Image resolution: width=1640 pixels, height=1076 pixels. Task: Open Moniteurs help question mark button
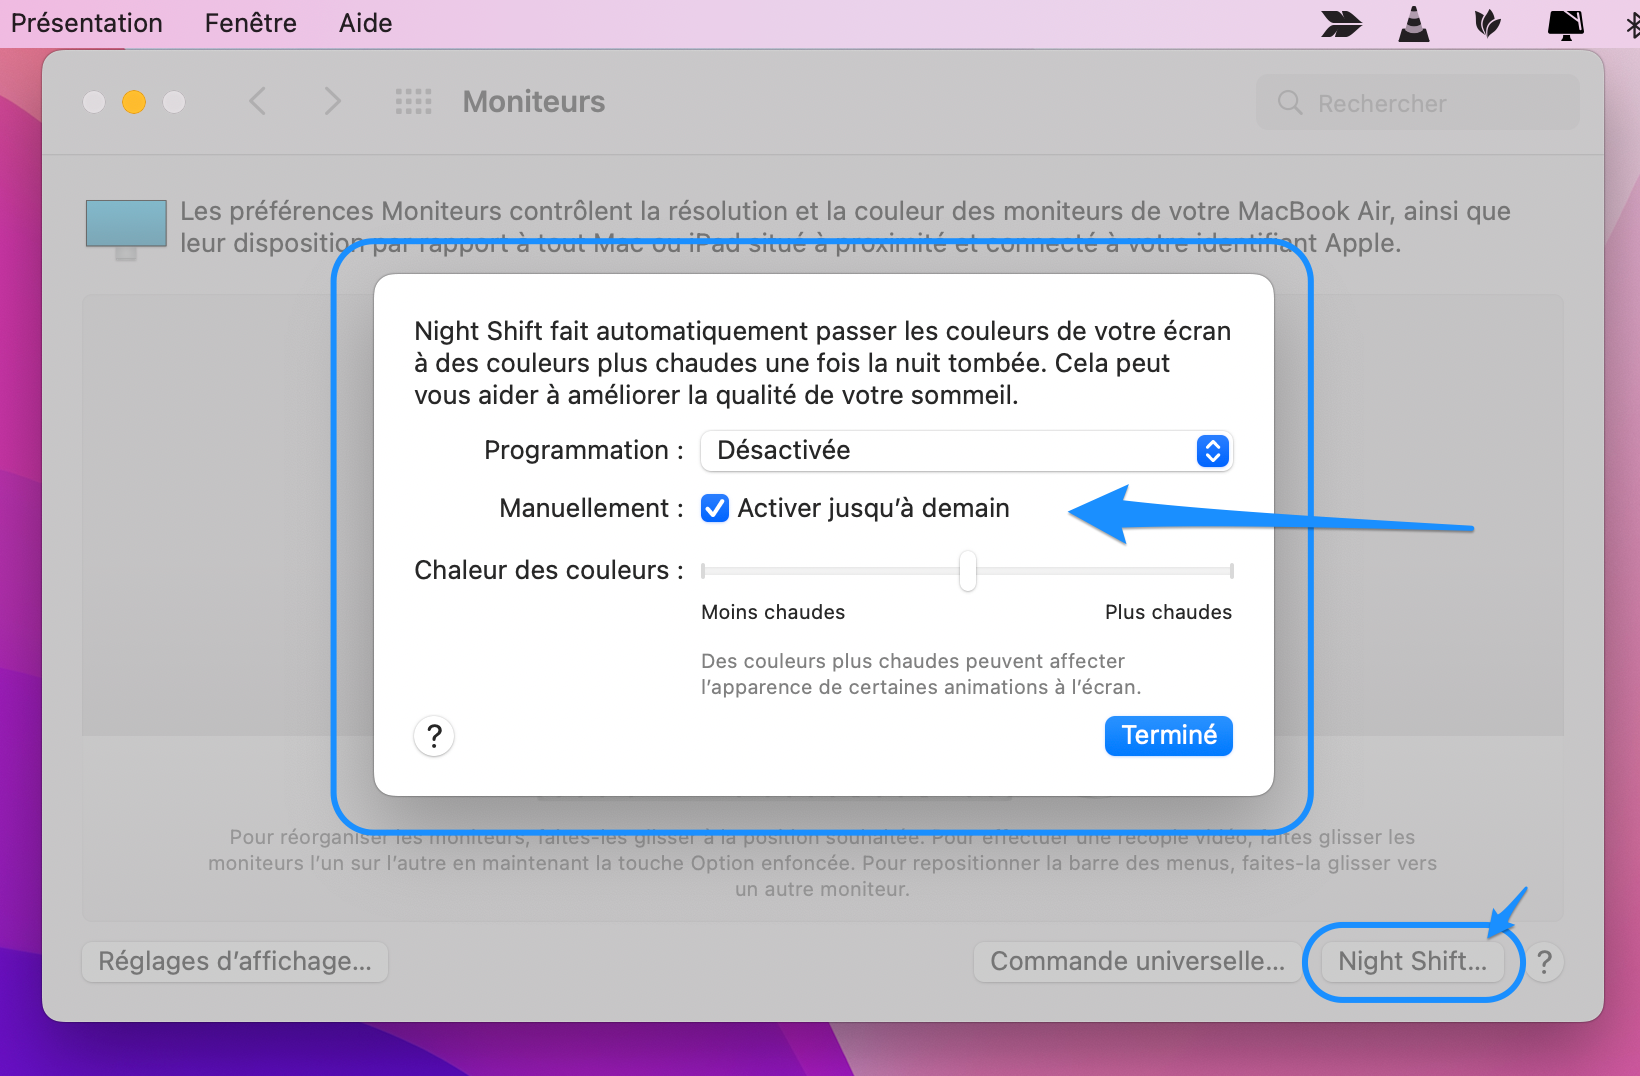click(x=1544, y=962)
